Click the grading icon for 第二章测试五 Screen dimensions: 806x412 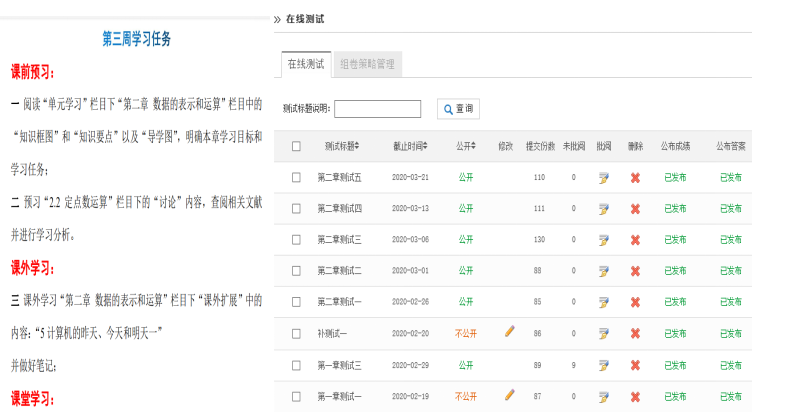[603, 178]
